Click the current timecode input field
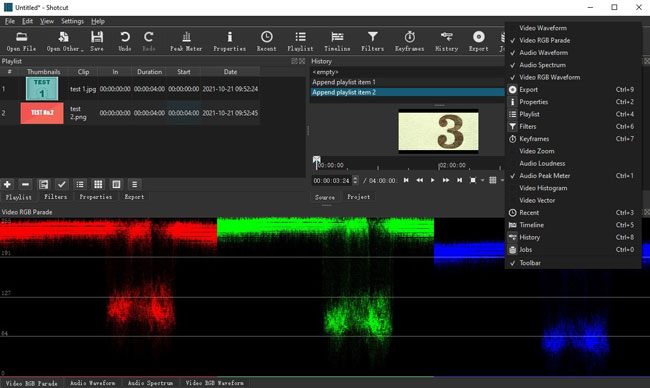This screenshot has width=650, height=388. 332,180
